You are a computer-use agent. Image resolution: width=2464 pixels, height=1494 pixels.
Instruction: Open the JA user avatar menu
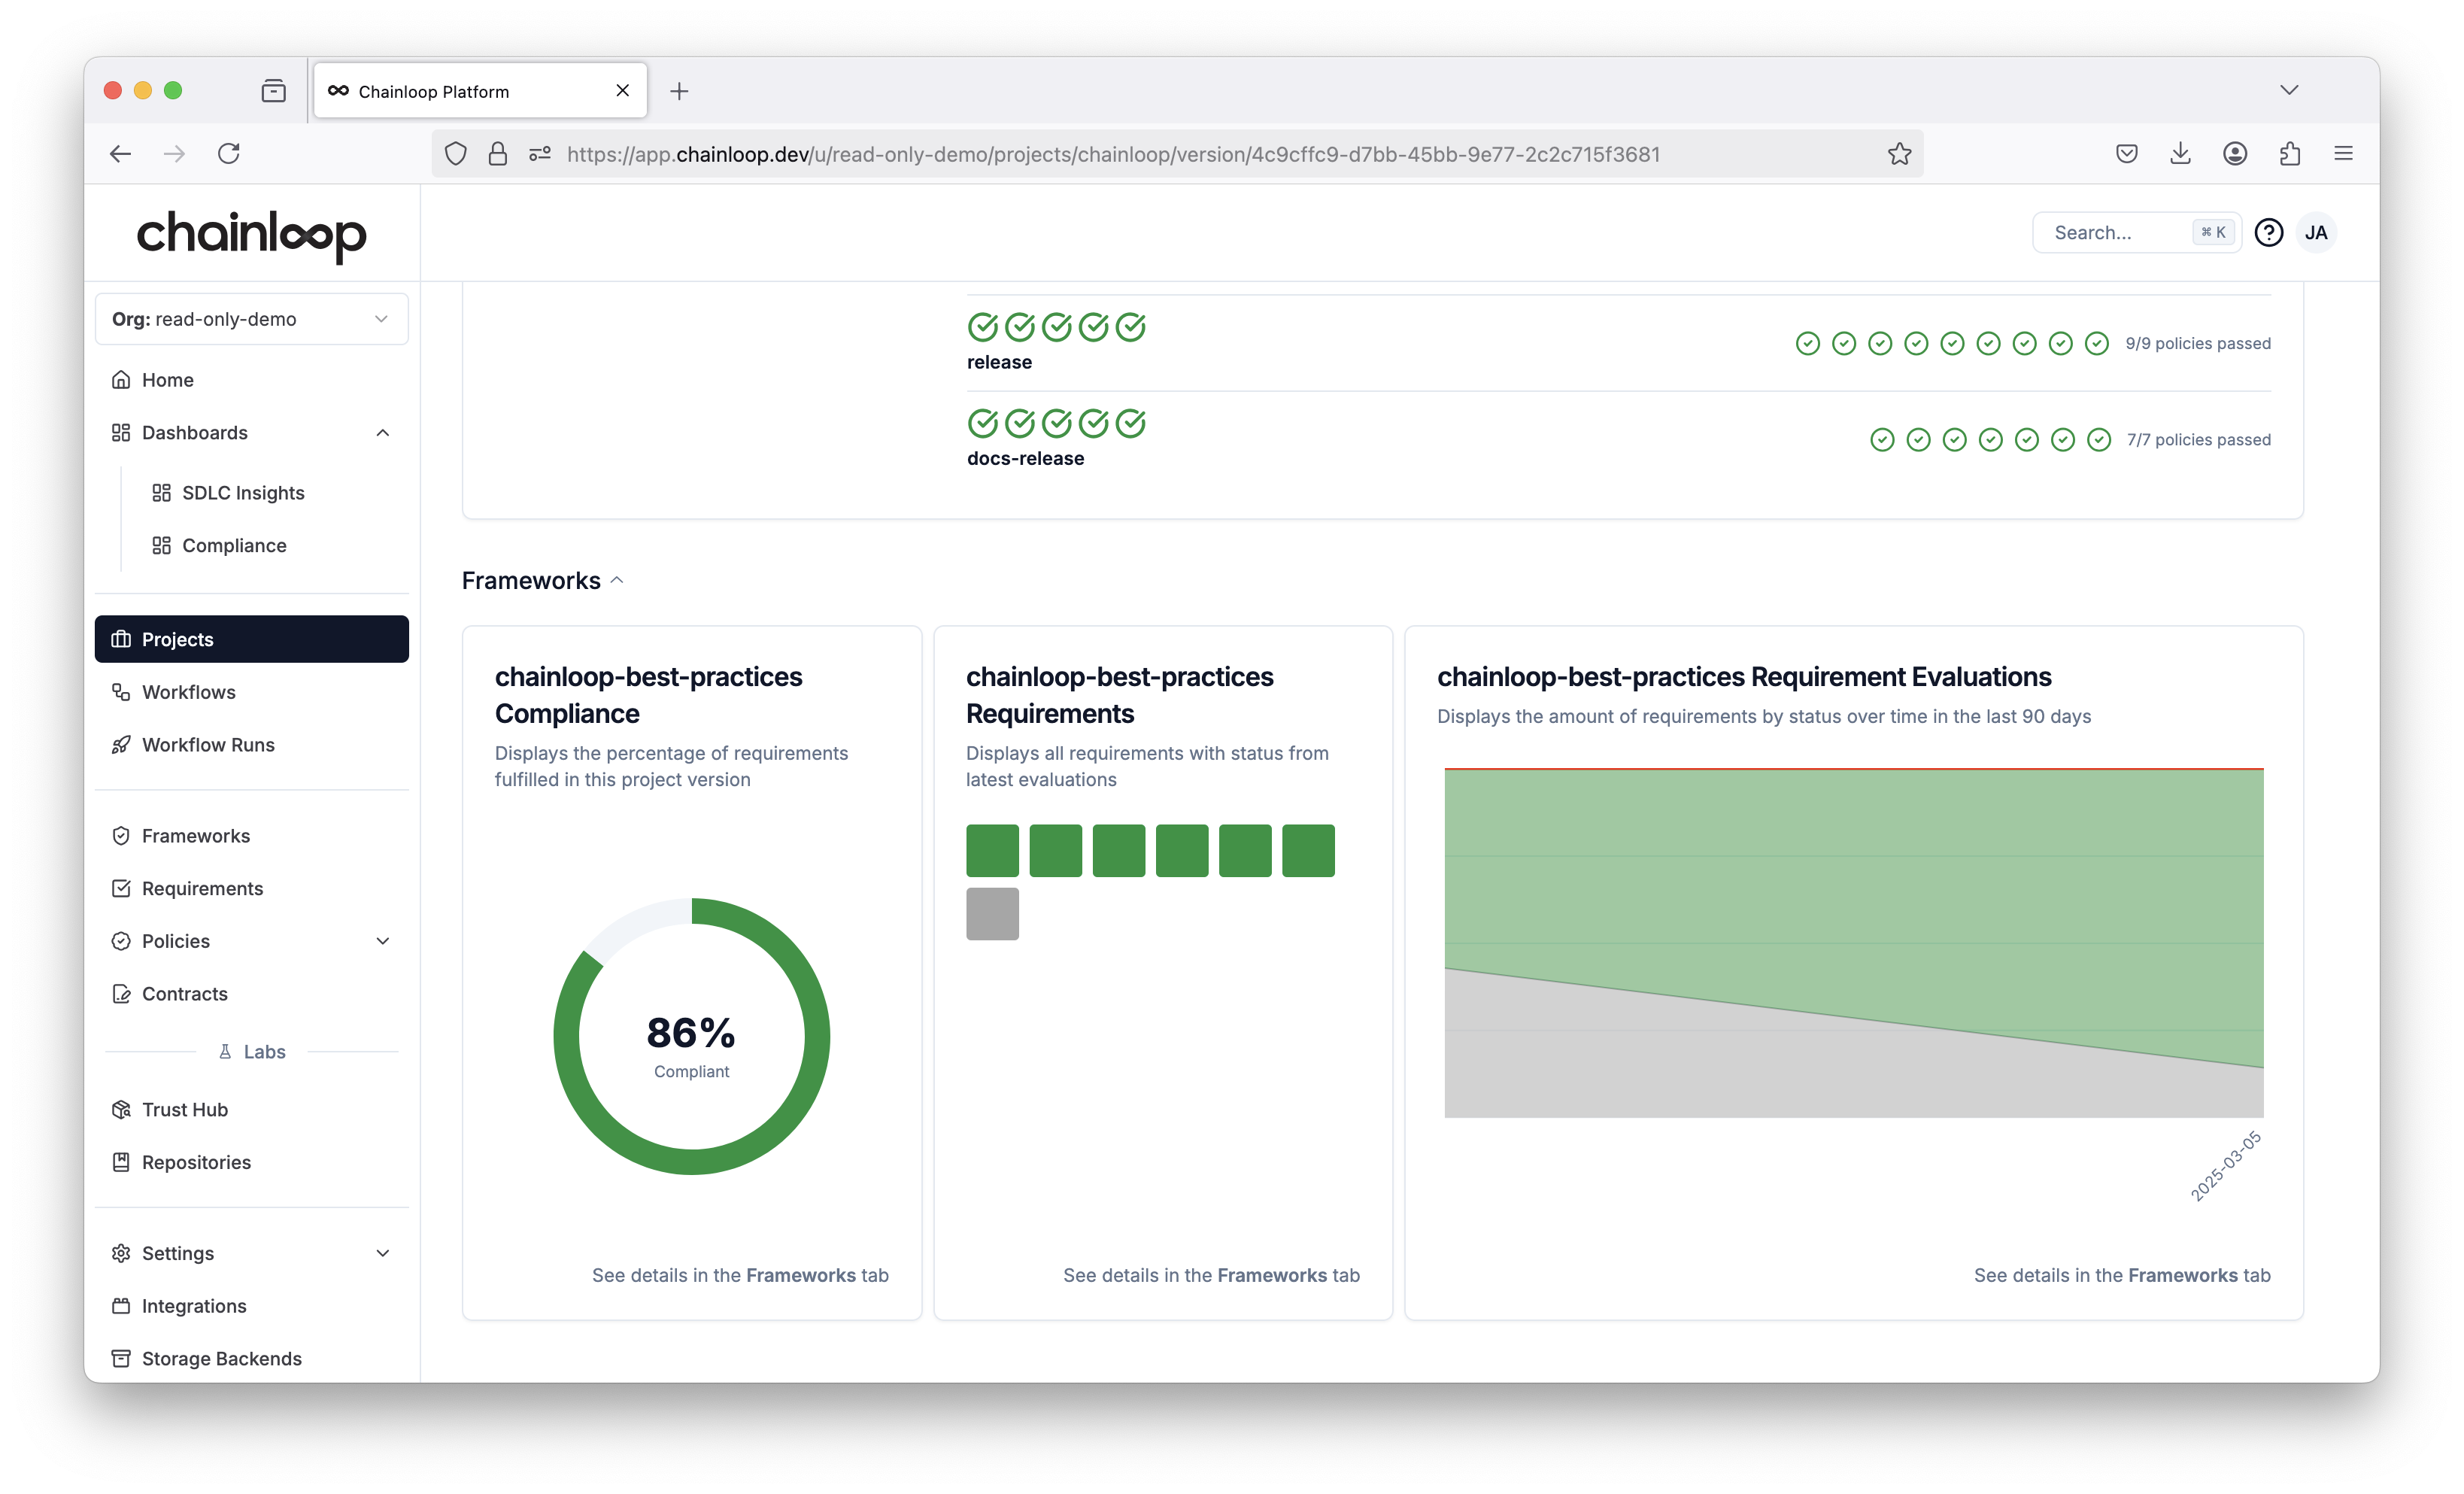point(2316,233)
